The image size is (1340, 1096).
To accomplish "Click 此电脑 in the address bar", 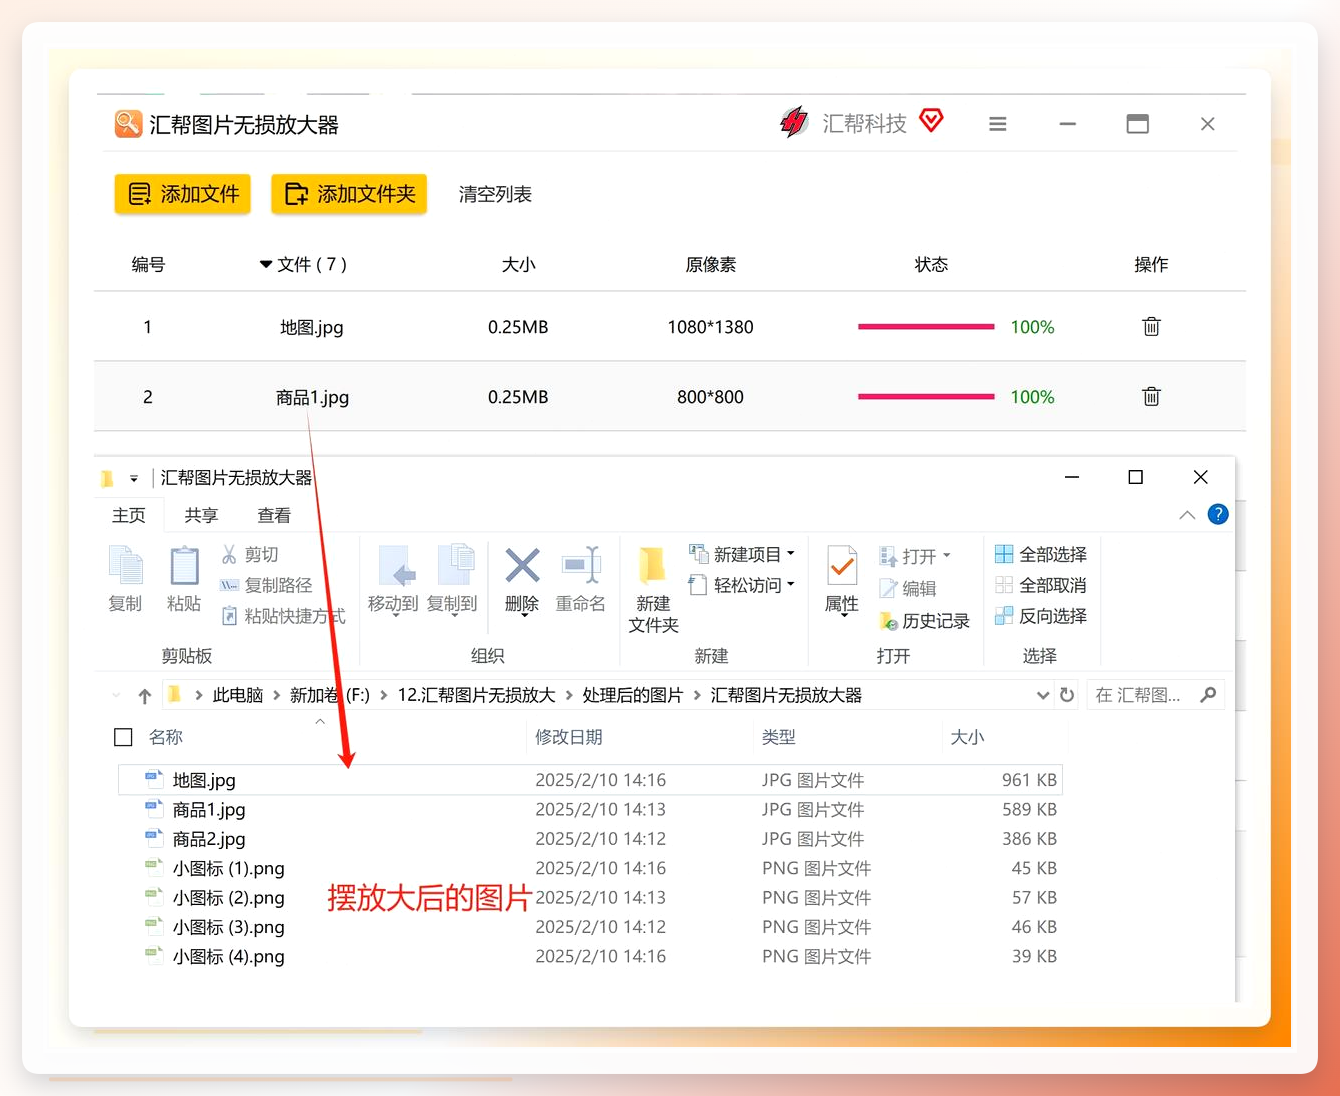I will point(238,695).
